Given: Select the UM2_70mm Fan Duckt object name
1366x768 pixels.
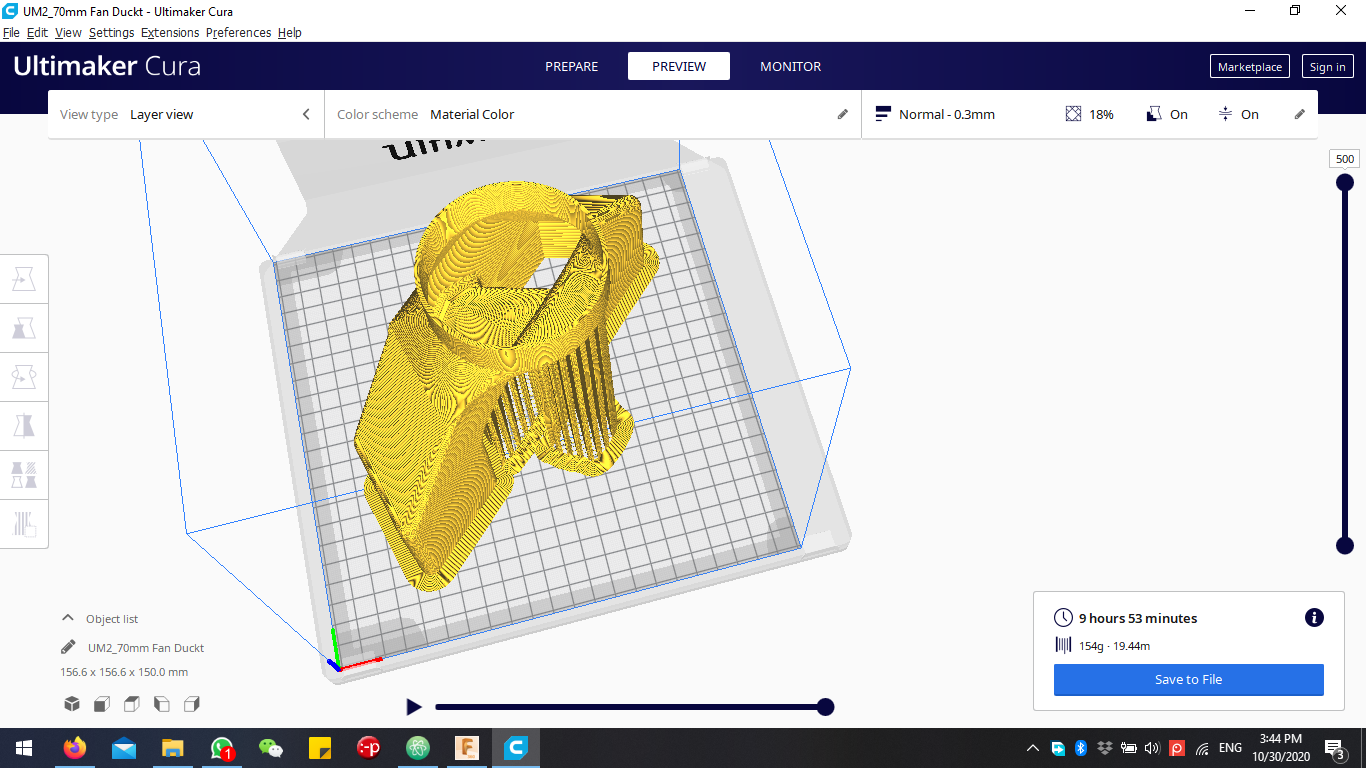Looking at the screenshot, I should (x=146, y=647).
